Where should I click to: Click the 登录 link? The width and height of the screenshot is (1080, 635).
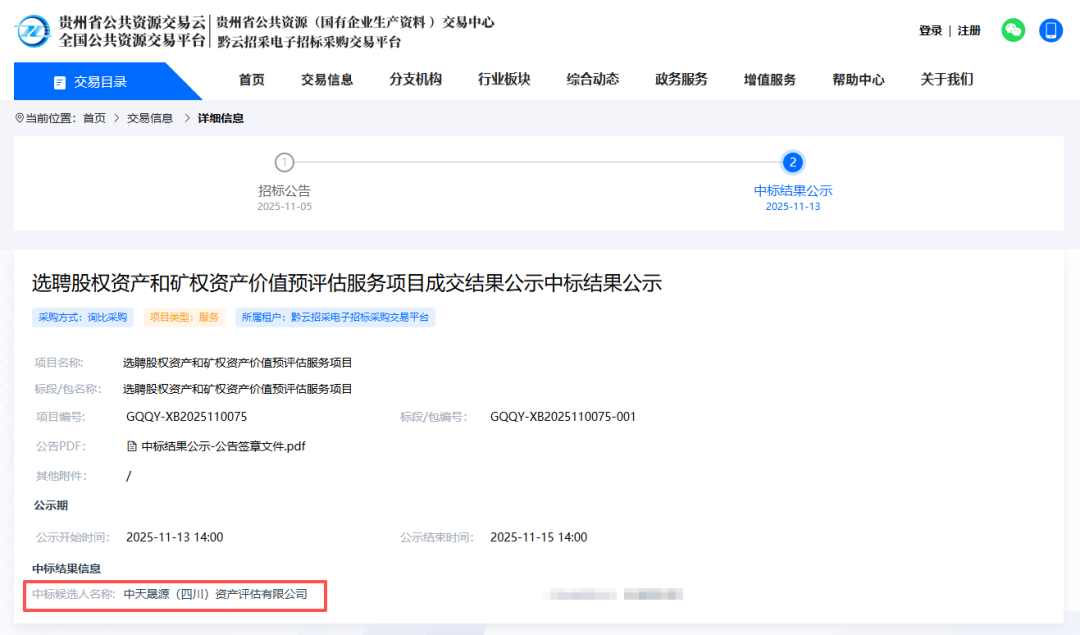pyautogui.click(x=930, y=31)
